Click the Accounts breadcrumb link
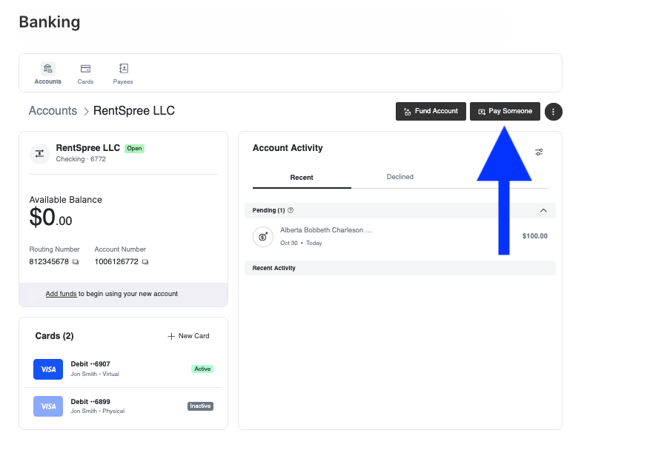The width and height of the screenshot is (670, 467). [52, 111]
